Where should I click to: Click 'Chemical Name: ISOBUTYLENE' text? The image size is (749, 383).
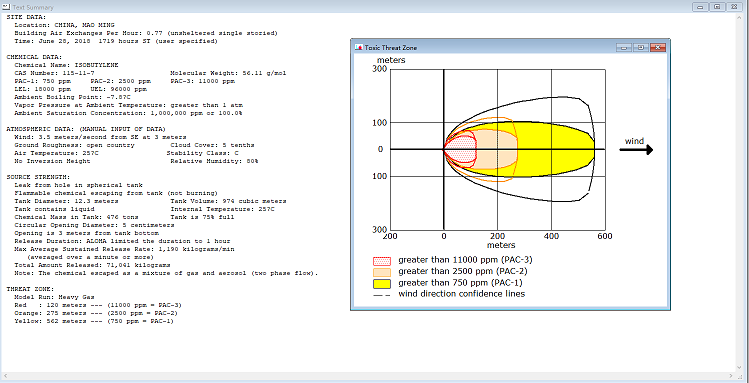66,65
